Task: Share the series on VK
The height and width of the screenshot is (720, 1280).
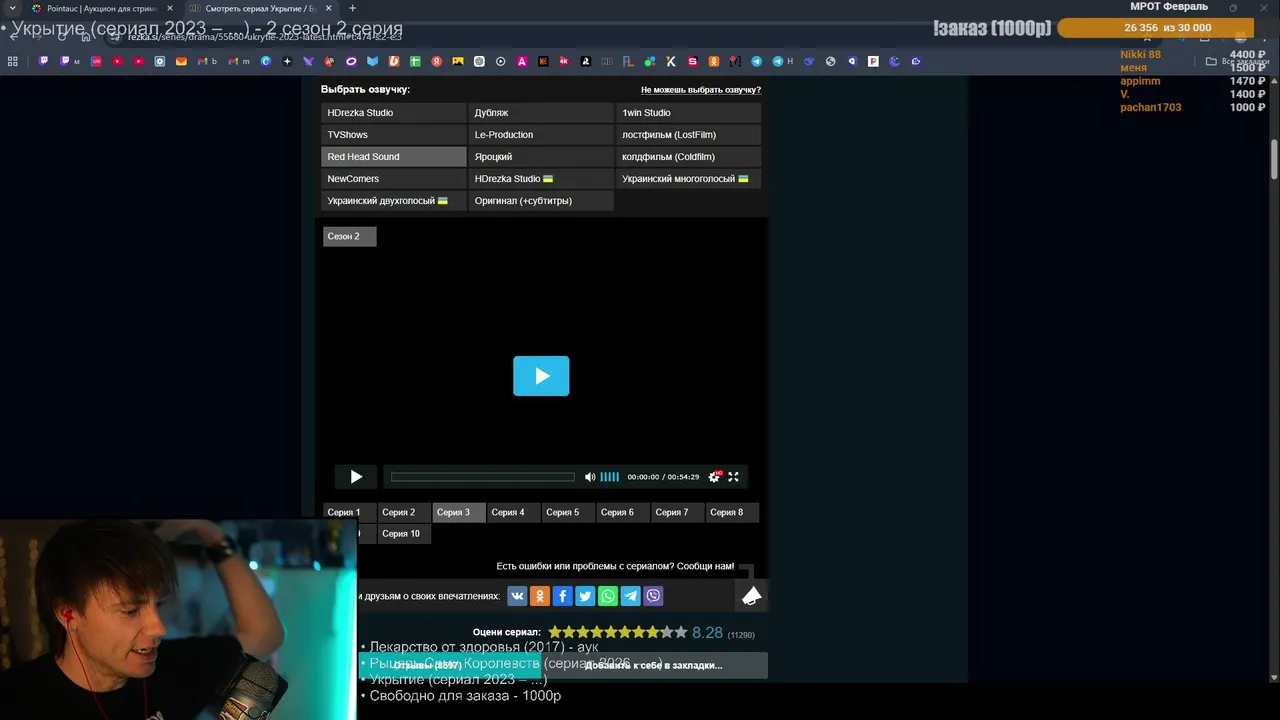Action: [517, 596]
